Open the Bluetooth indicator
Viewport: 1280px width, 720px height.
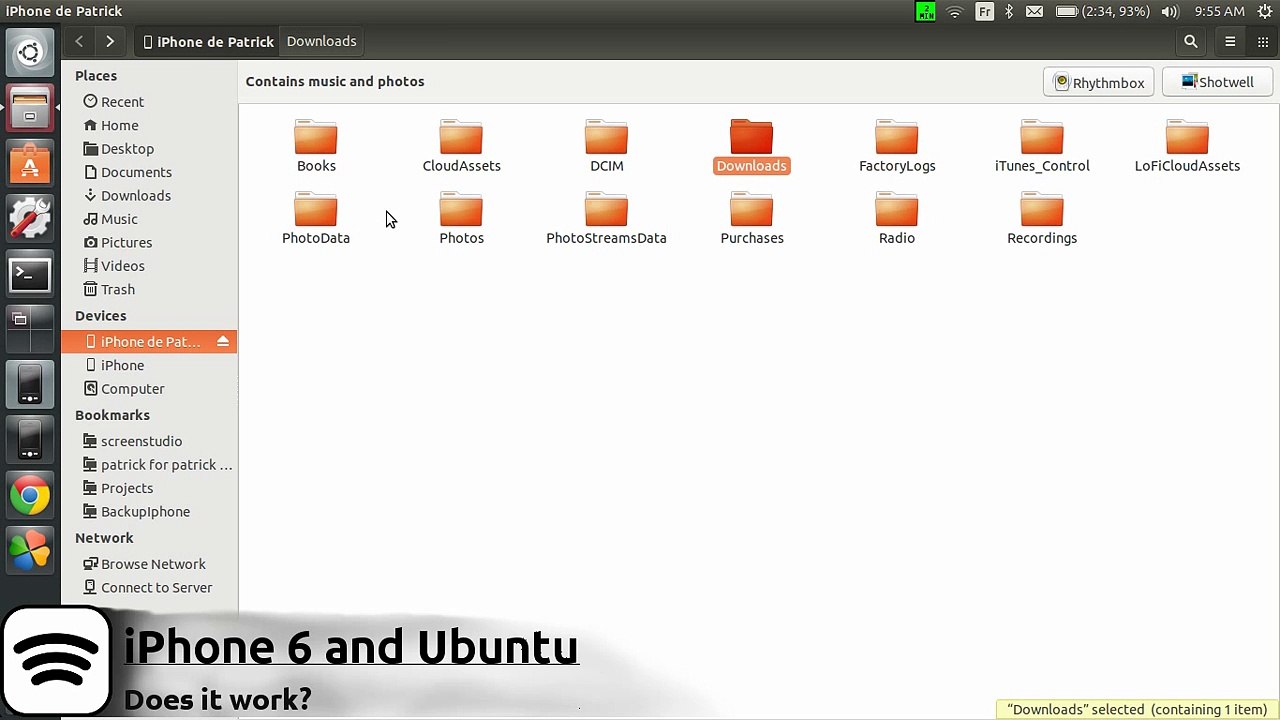[x=1009, y=11]
